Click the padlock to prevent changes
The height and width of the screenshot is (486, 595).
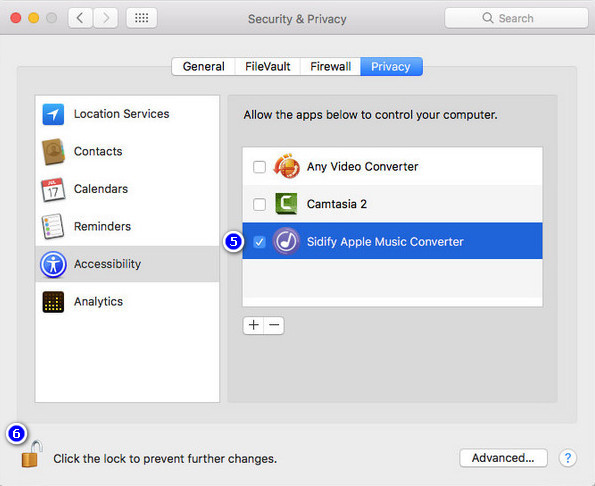point(31,454)
